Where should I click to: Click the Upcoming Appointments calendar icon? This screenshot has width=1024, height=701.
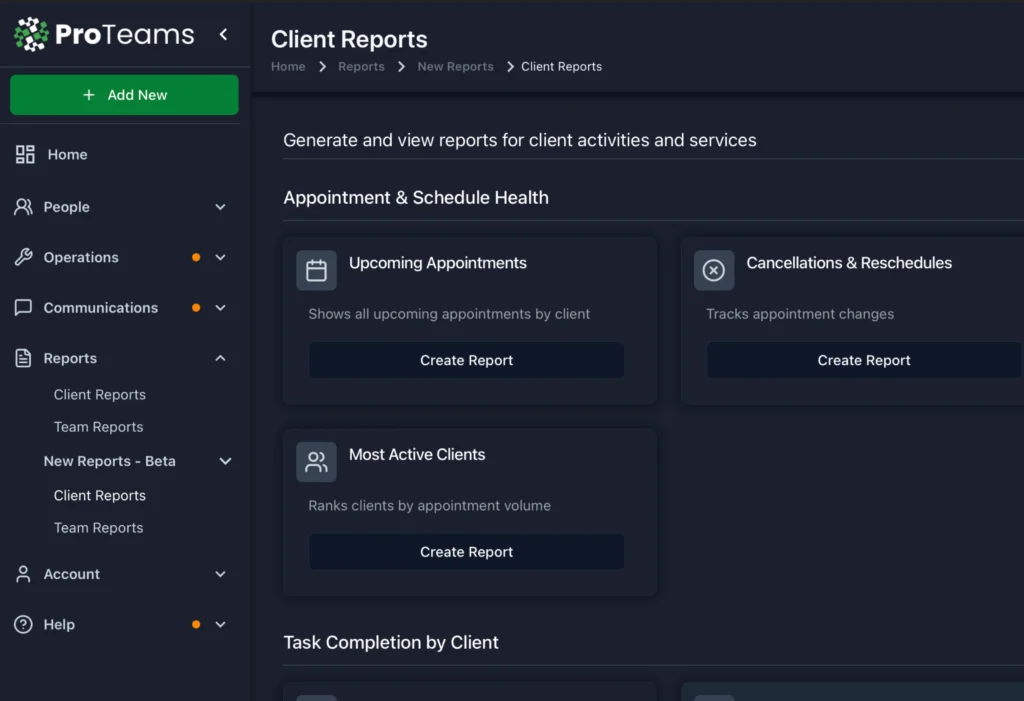(x=316, y=270)
